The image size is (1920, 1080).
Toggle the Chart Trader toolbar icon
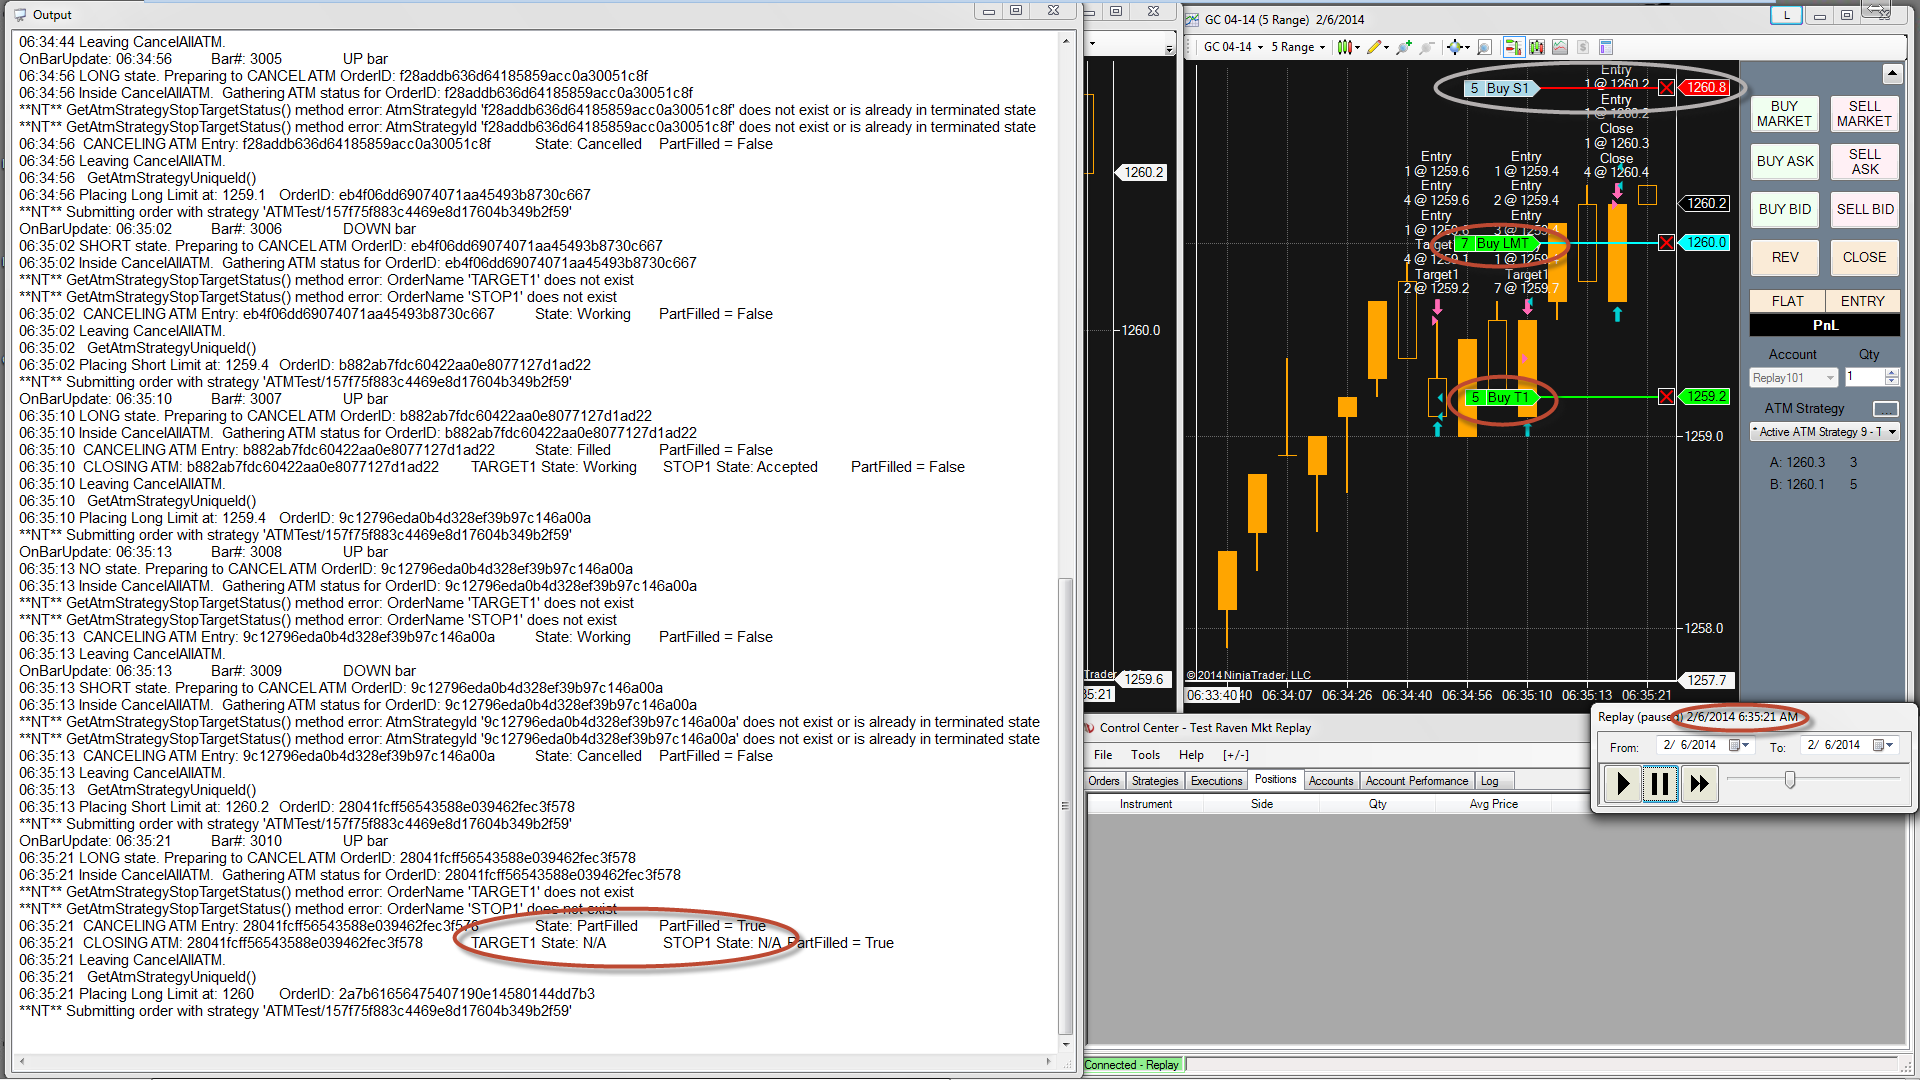coord(1513,47)
